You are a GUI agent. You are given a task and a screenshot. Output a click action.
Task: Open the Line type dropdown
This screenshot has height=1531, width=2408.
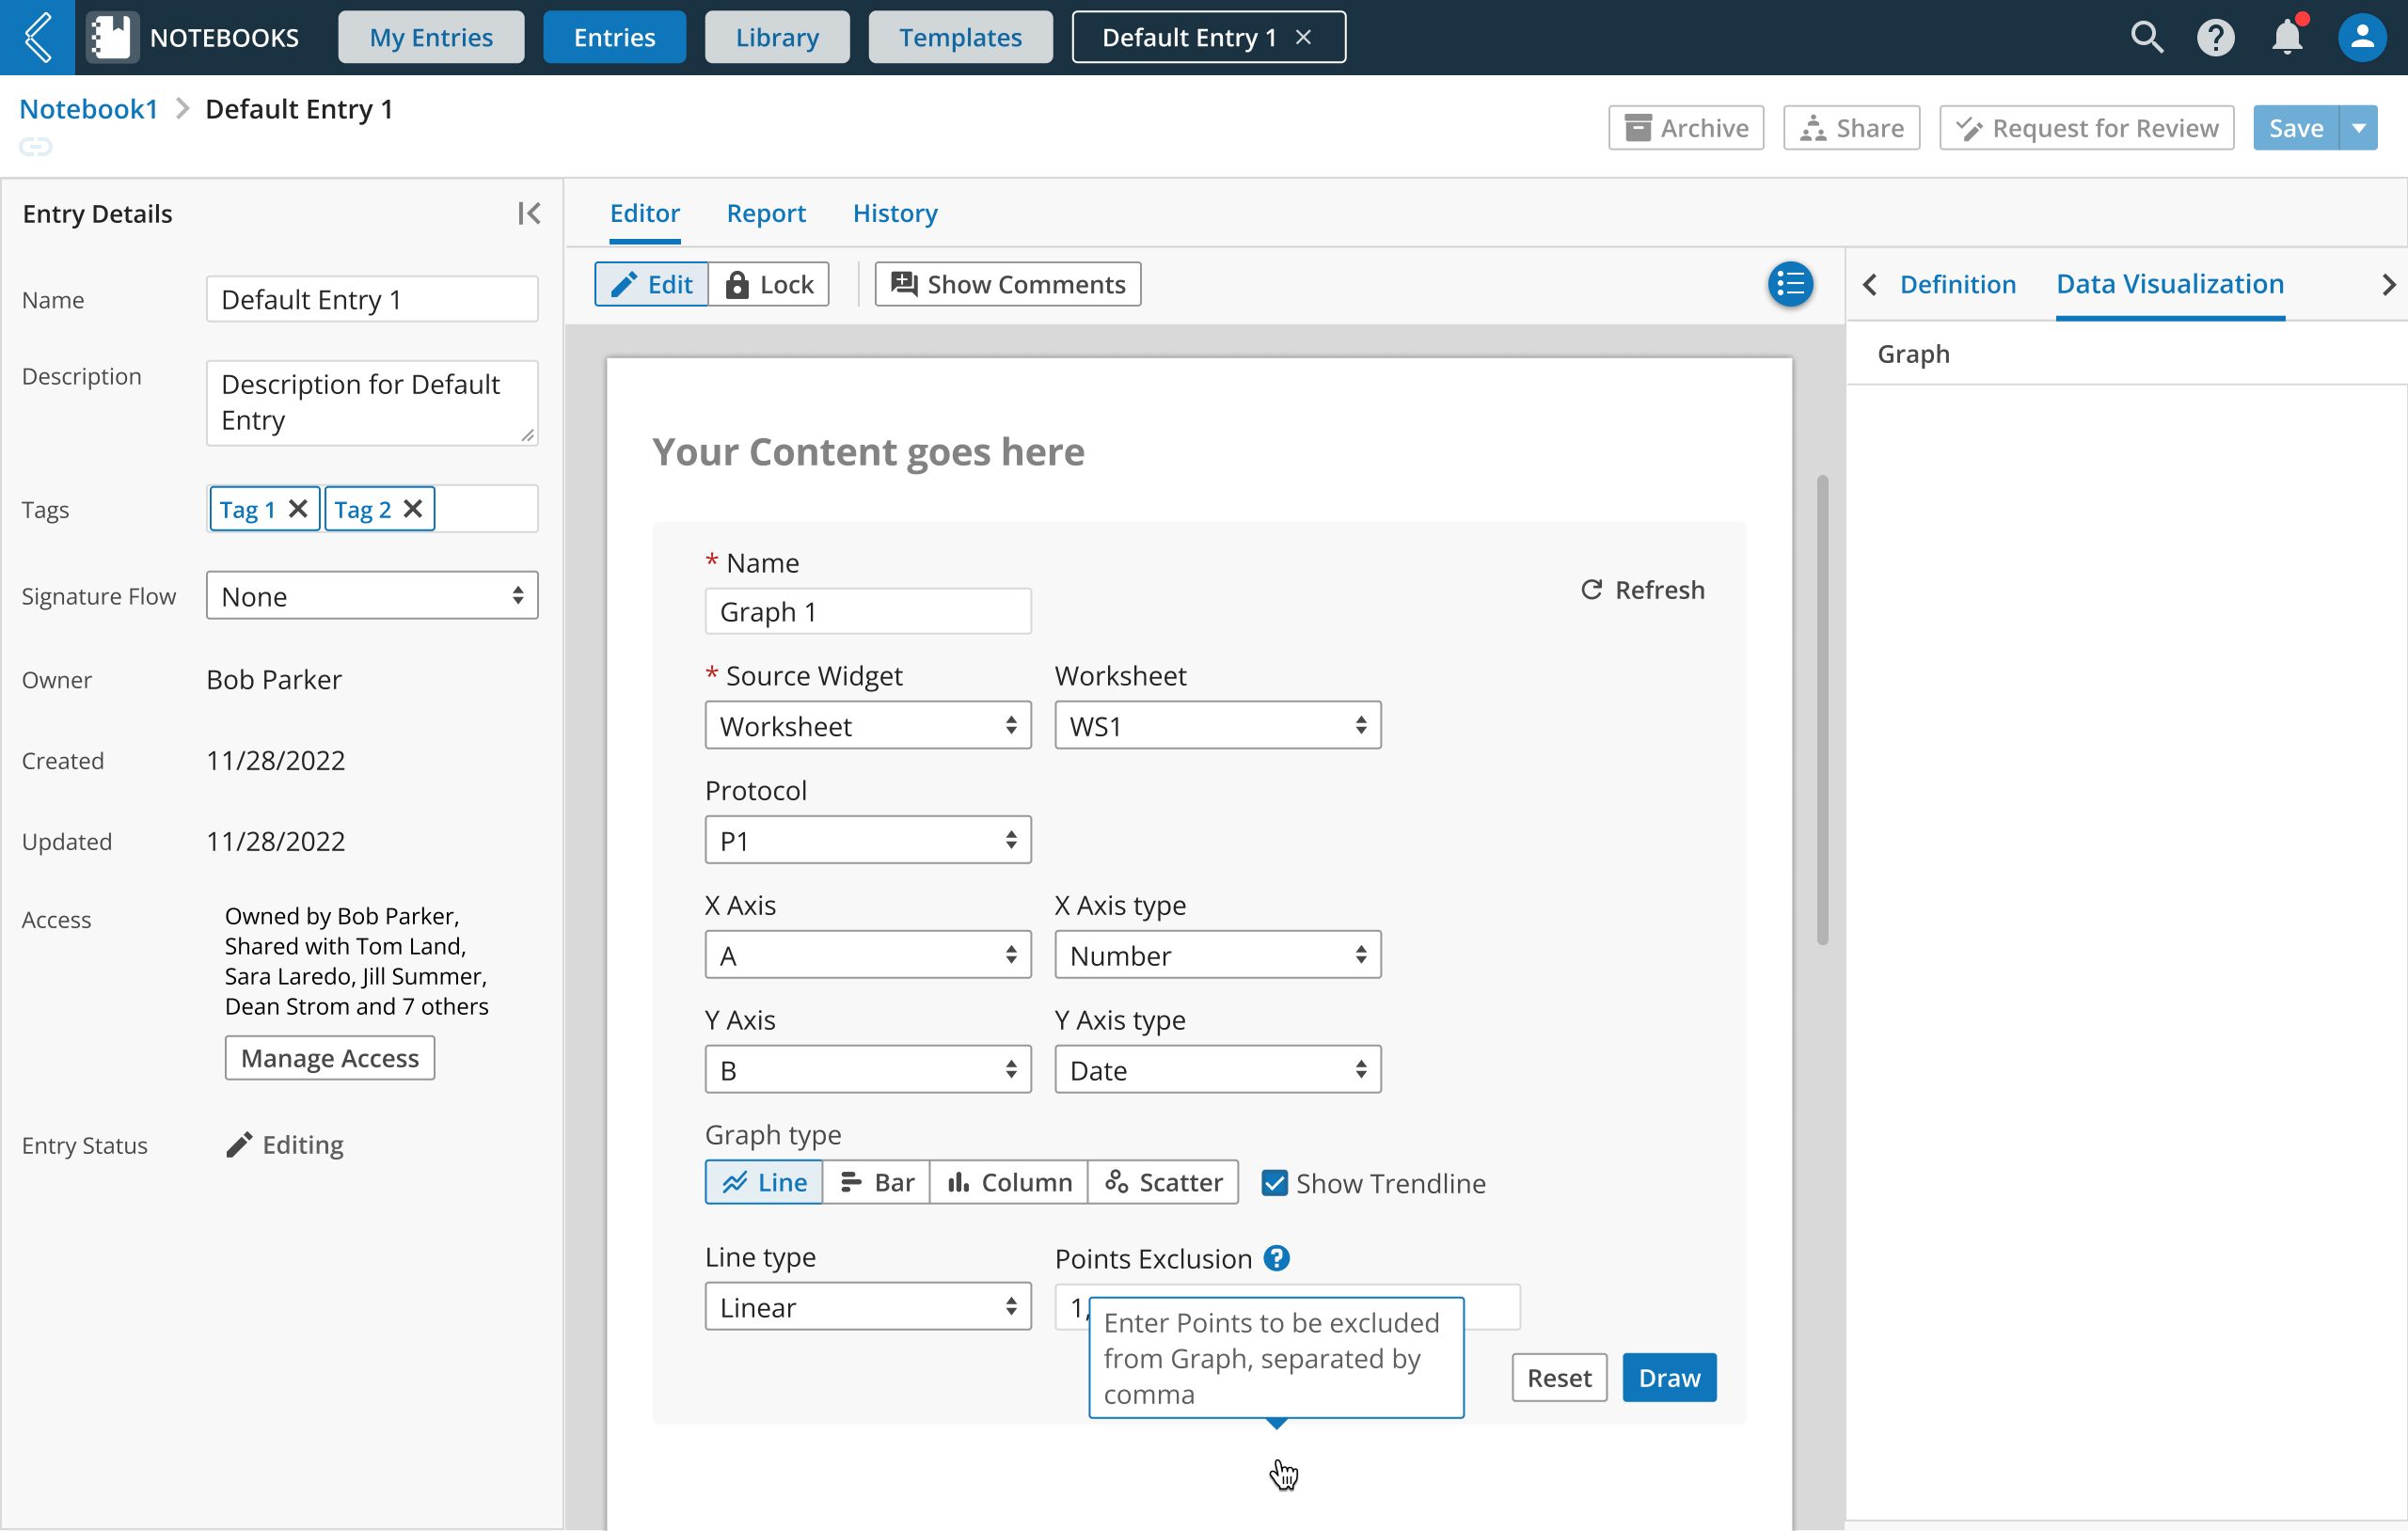(867, 1307)
